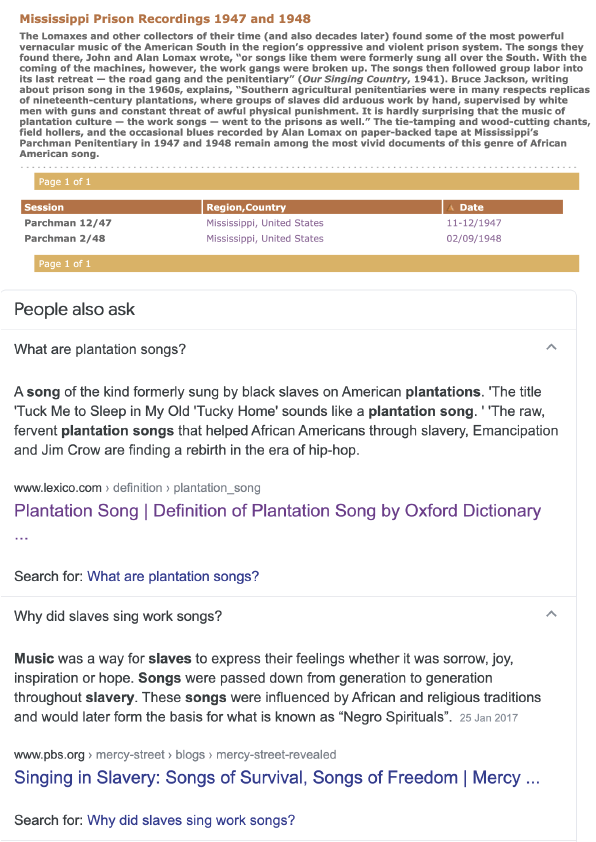Open the 11-12/1947 date link
Screen dimensions: 596x842
point(474,223)
